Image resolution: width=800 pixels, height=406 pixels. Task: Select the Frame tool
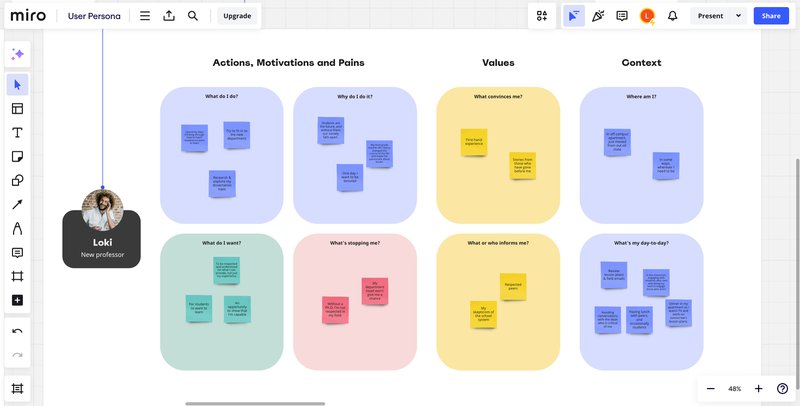[18, 276]
